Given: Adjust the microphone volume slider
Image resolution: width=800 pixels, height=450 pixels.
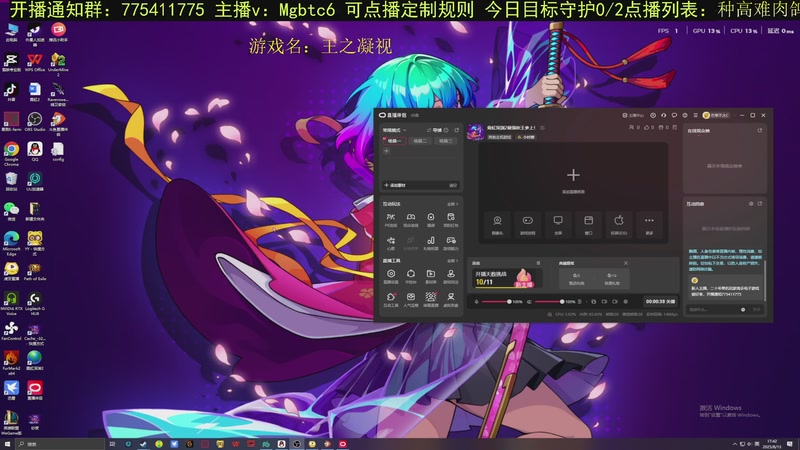Looking at the screenshot, I should 496,302.
